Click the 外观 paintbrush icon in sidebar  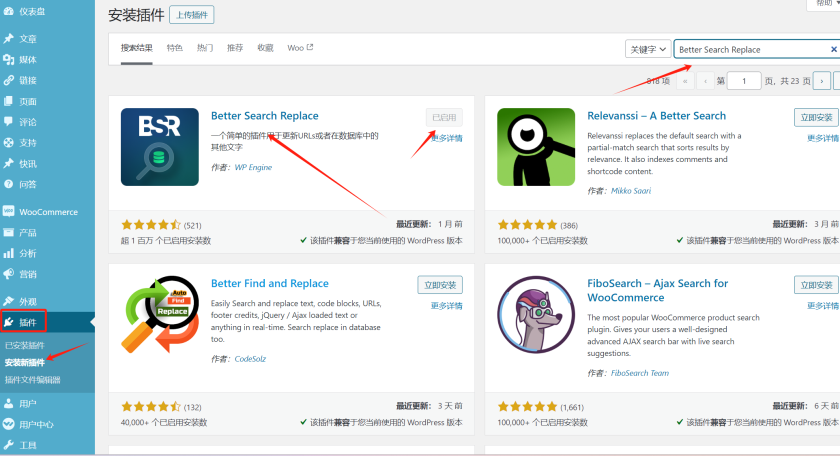[x=9, y=301]
